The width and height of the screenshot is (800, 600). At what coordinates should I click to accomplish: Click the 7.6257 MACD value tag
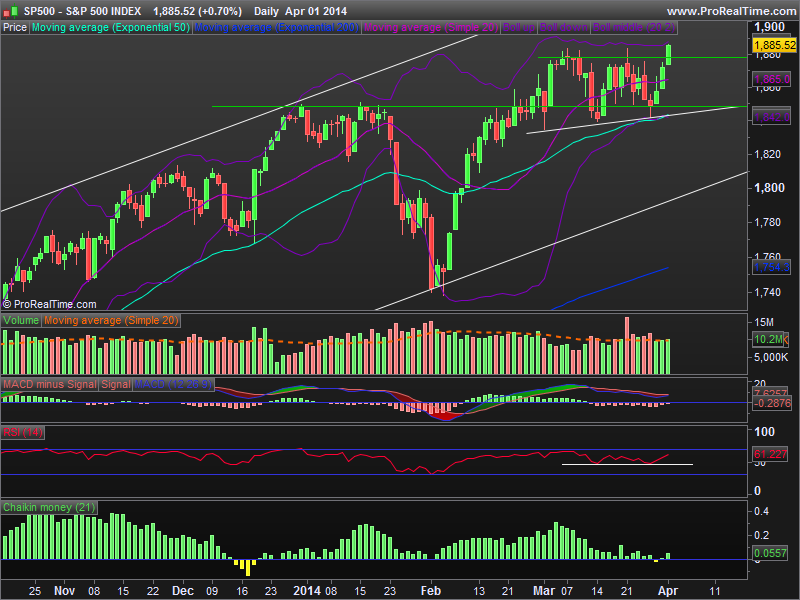point(772,392)
